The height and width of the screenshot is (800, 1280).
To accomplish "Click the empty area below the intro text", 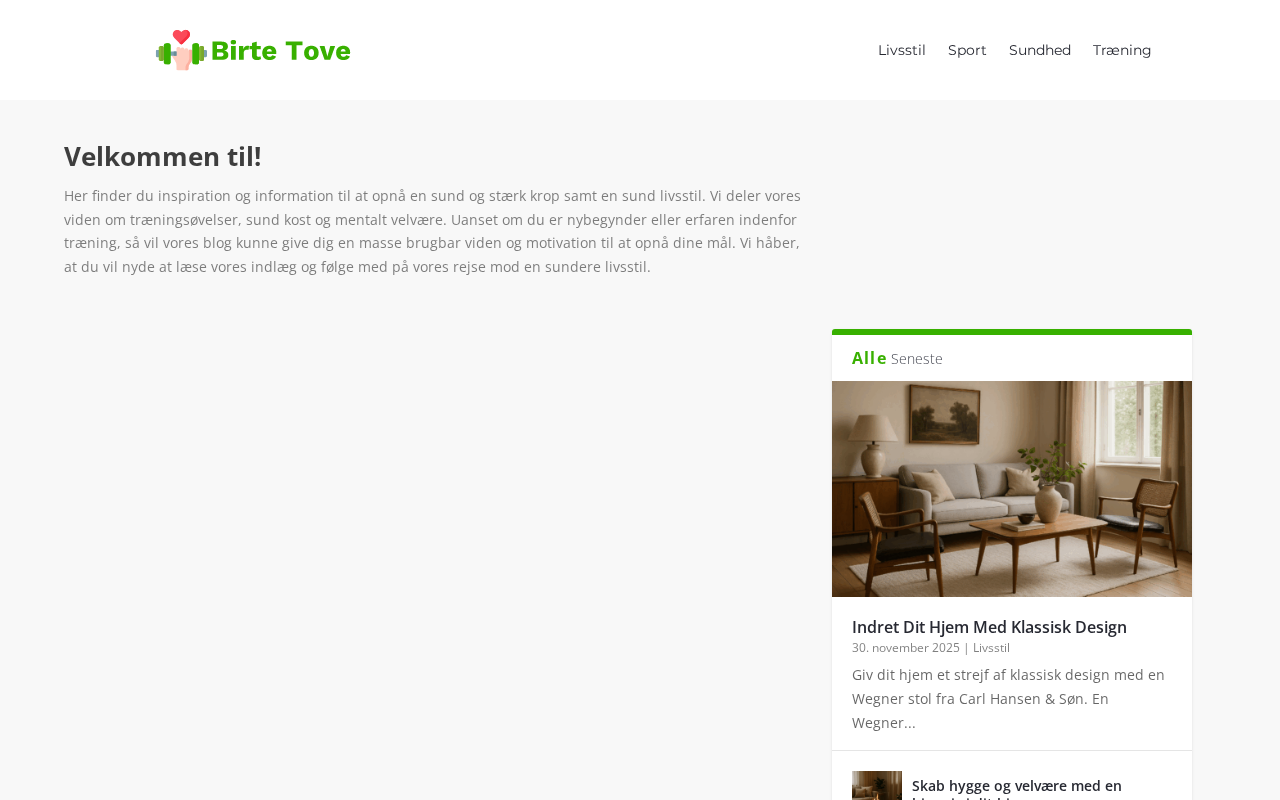I will coord(432,540).
